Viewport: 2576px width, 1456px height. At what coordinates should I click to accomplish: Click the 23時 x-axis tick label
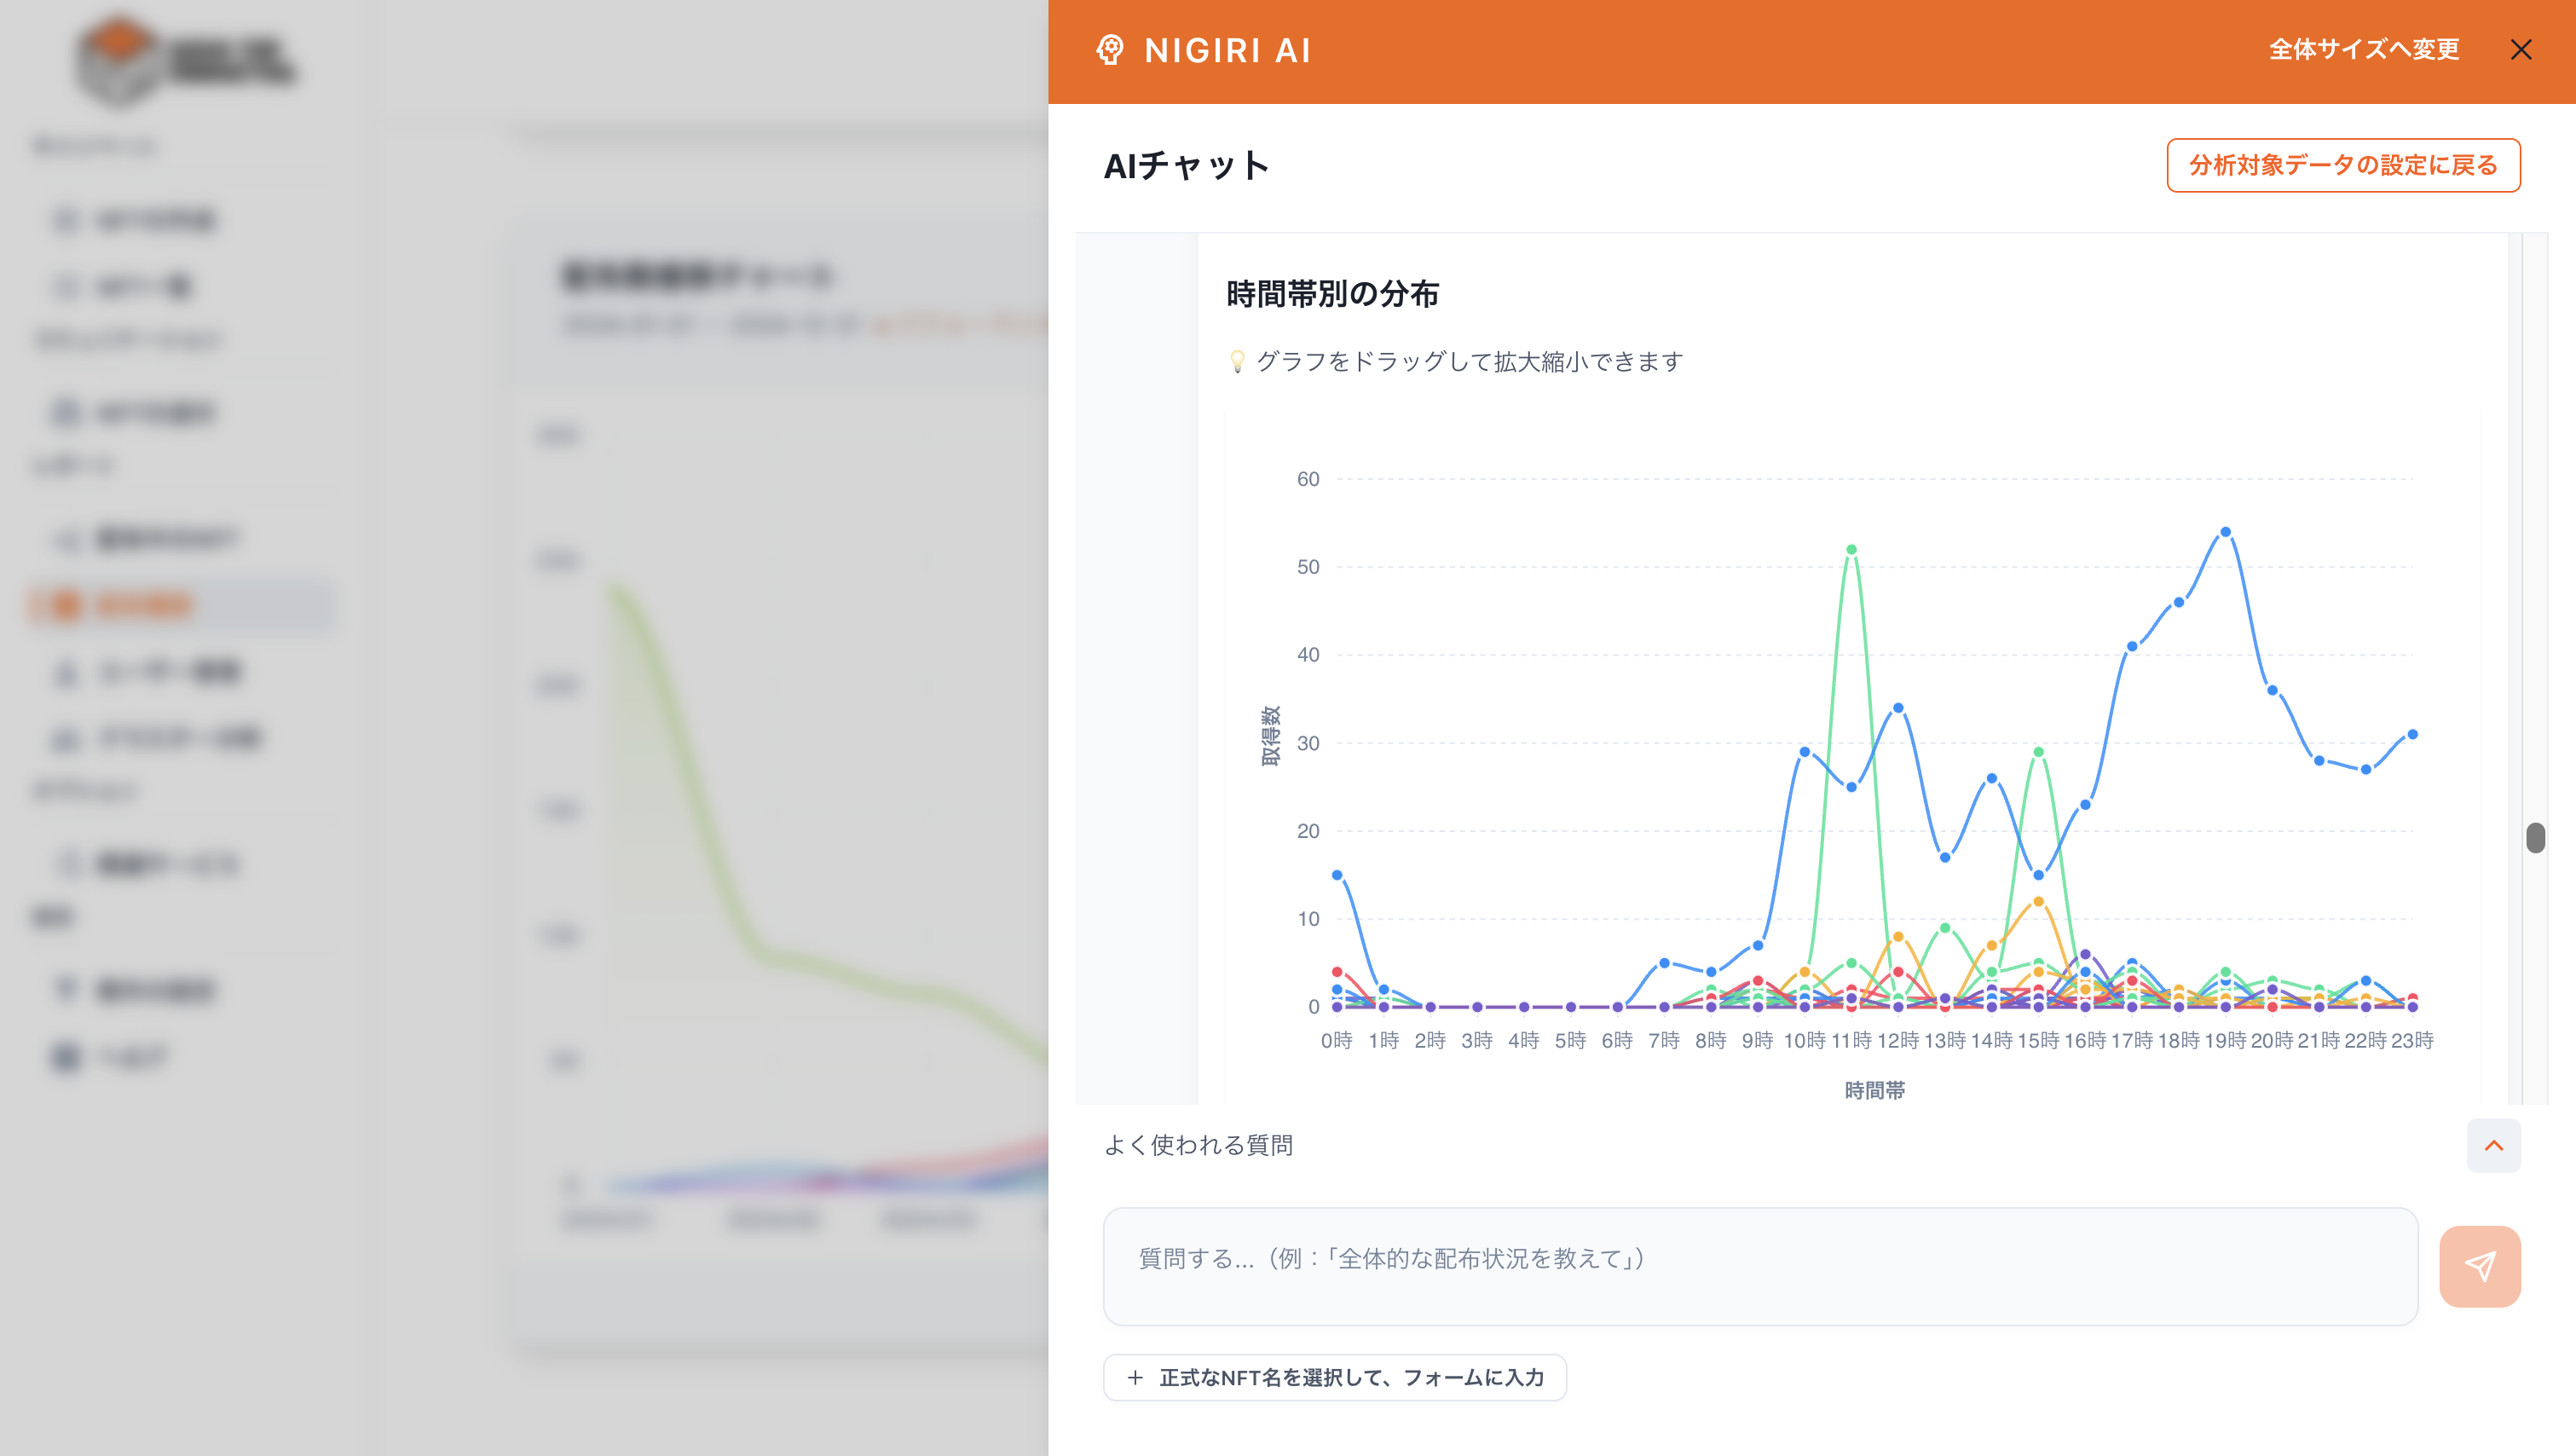click(2412, 1040)
